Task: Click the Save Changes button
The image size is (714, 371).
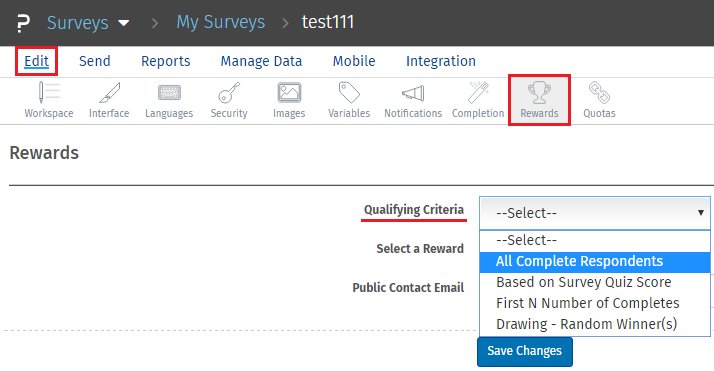Action: [x=525, y=351]
